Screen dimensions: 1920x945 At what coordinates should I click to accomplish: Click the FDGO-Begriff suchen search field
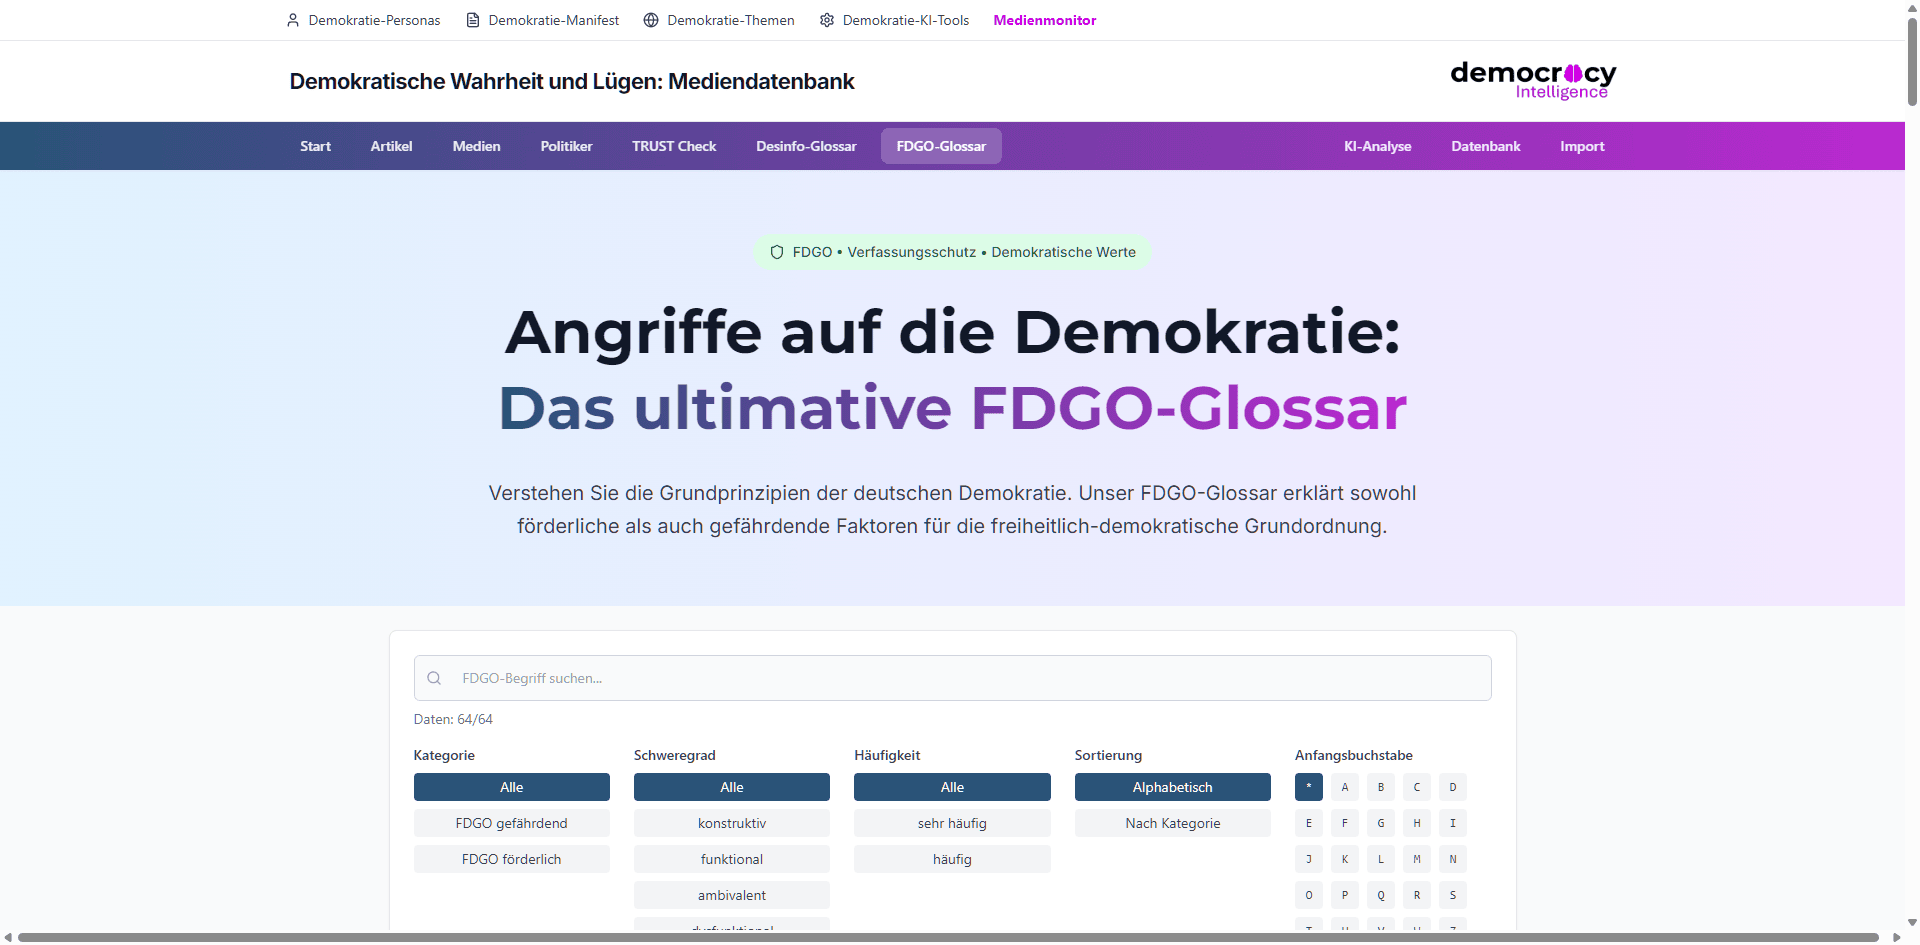(x=952, y=678)
